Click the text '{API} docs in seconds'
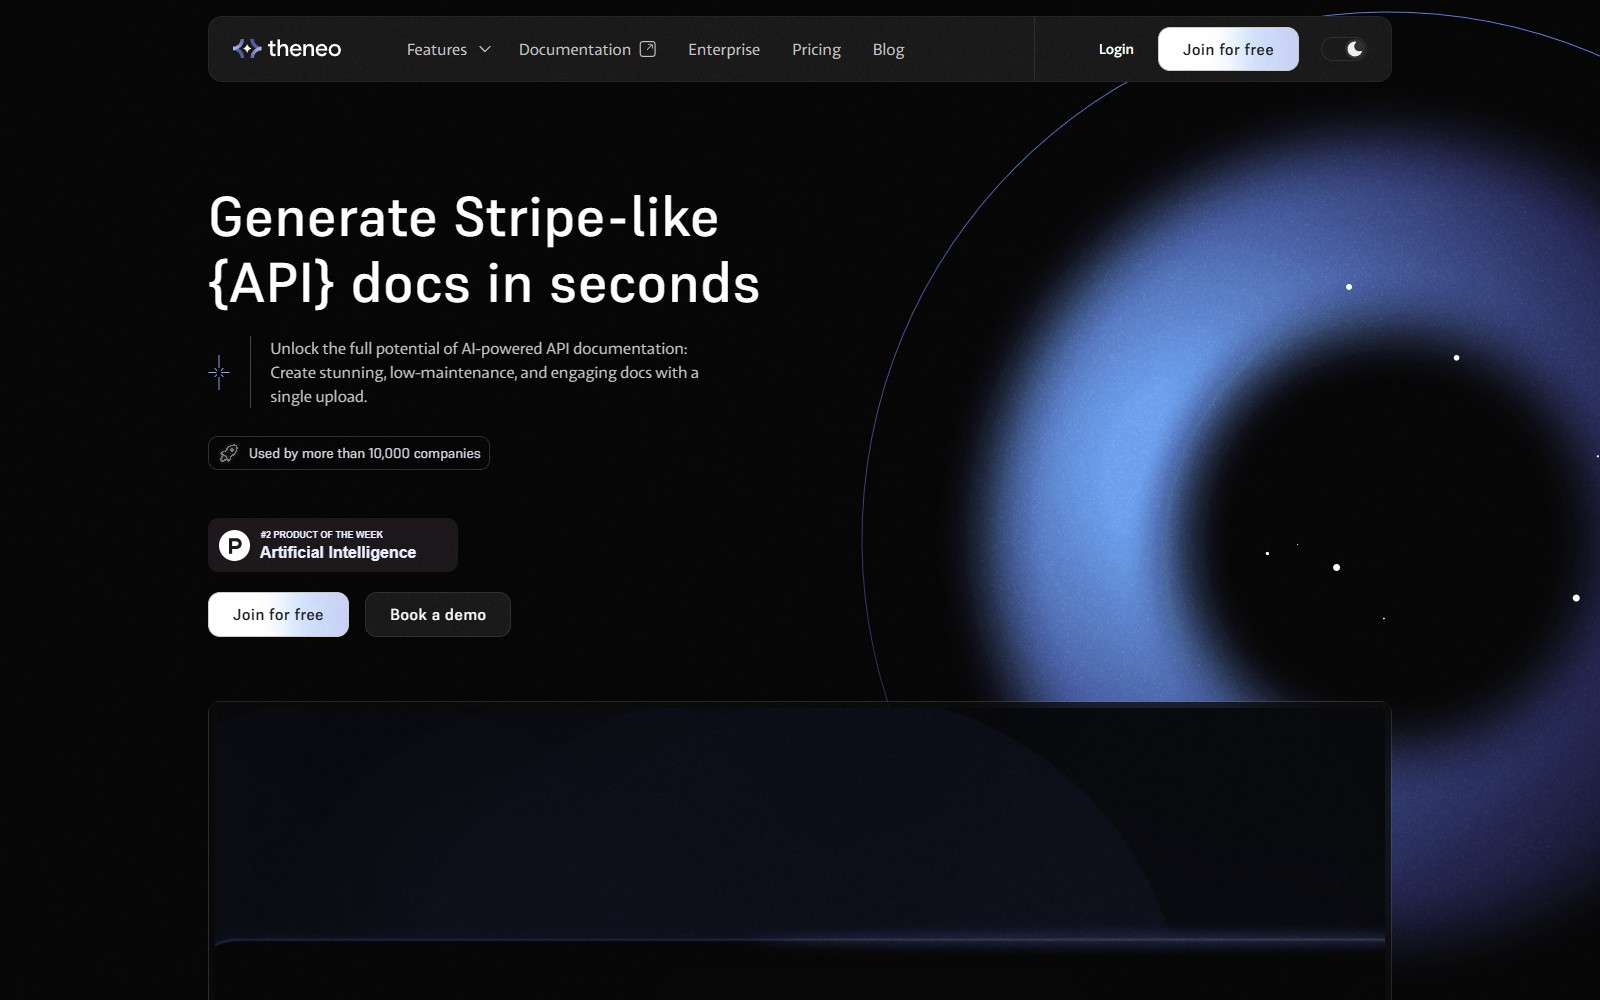 coord(484,283)
